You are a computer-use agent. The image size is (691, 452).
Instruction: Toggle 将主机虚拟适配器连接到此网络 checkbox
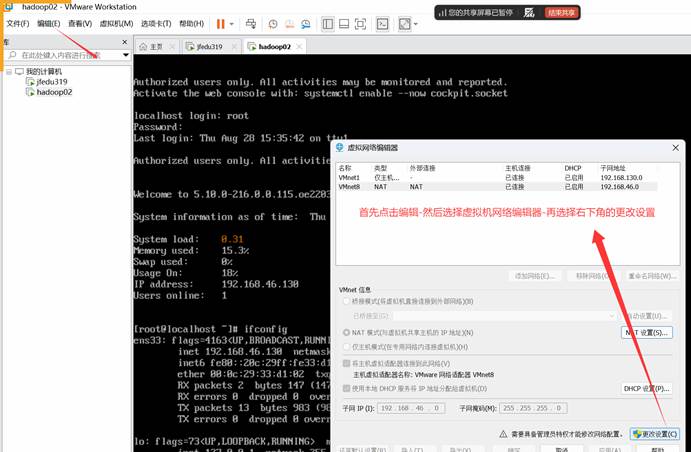tap(346, 363)
